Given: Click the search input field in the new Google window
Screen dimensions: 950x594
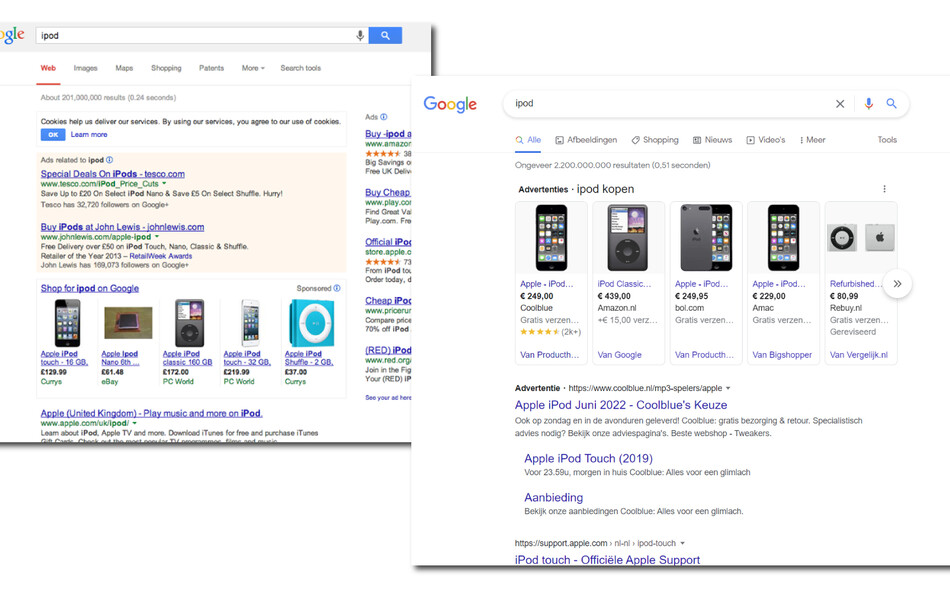Looking at the screenshot, I should pyautogui.click(x=673, y=104).
